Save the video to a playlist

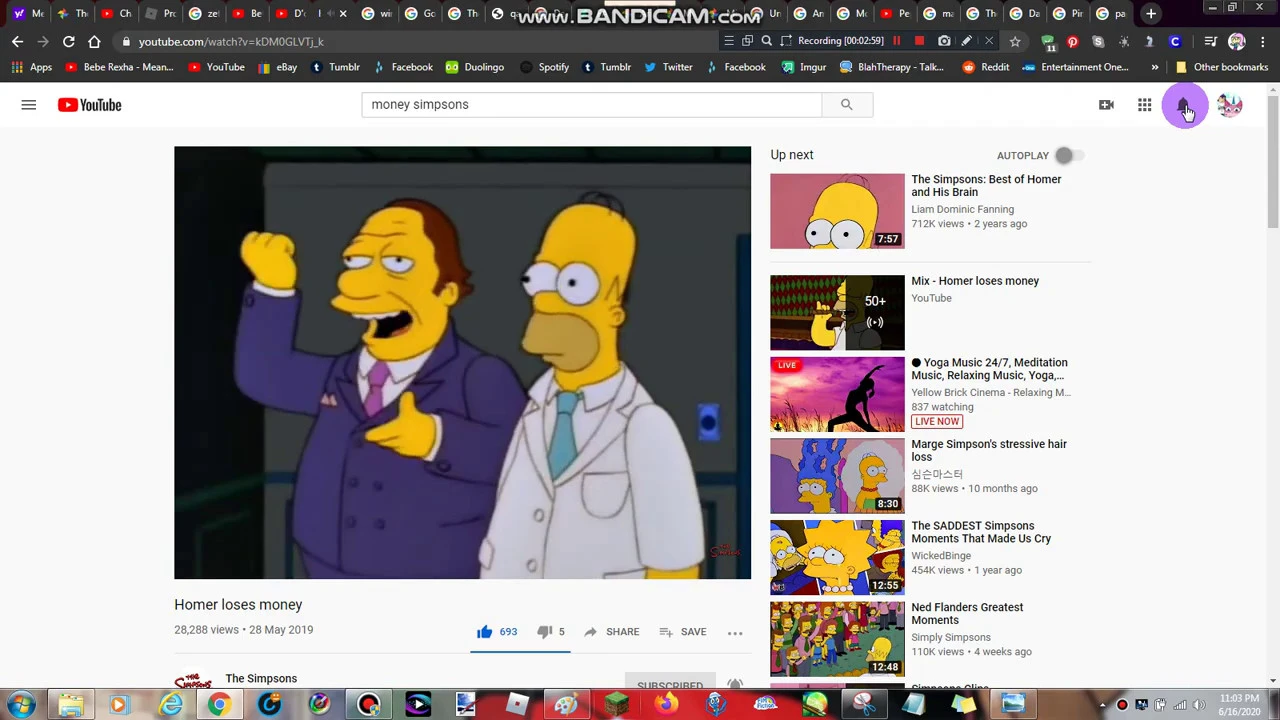pos(683,632)
